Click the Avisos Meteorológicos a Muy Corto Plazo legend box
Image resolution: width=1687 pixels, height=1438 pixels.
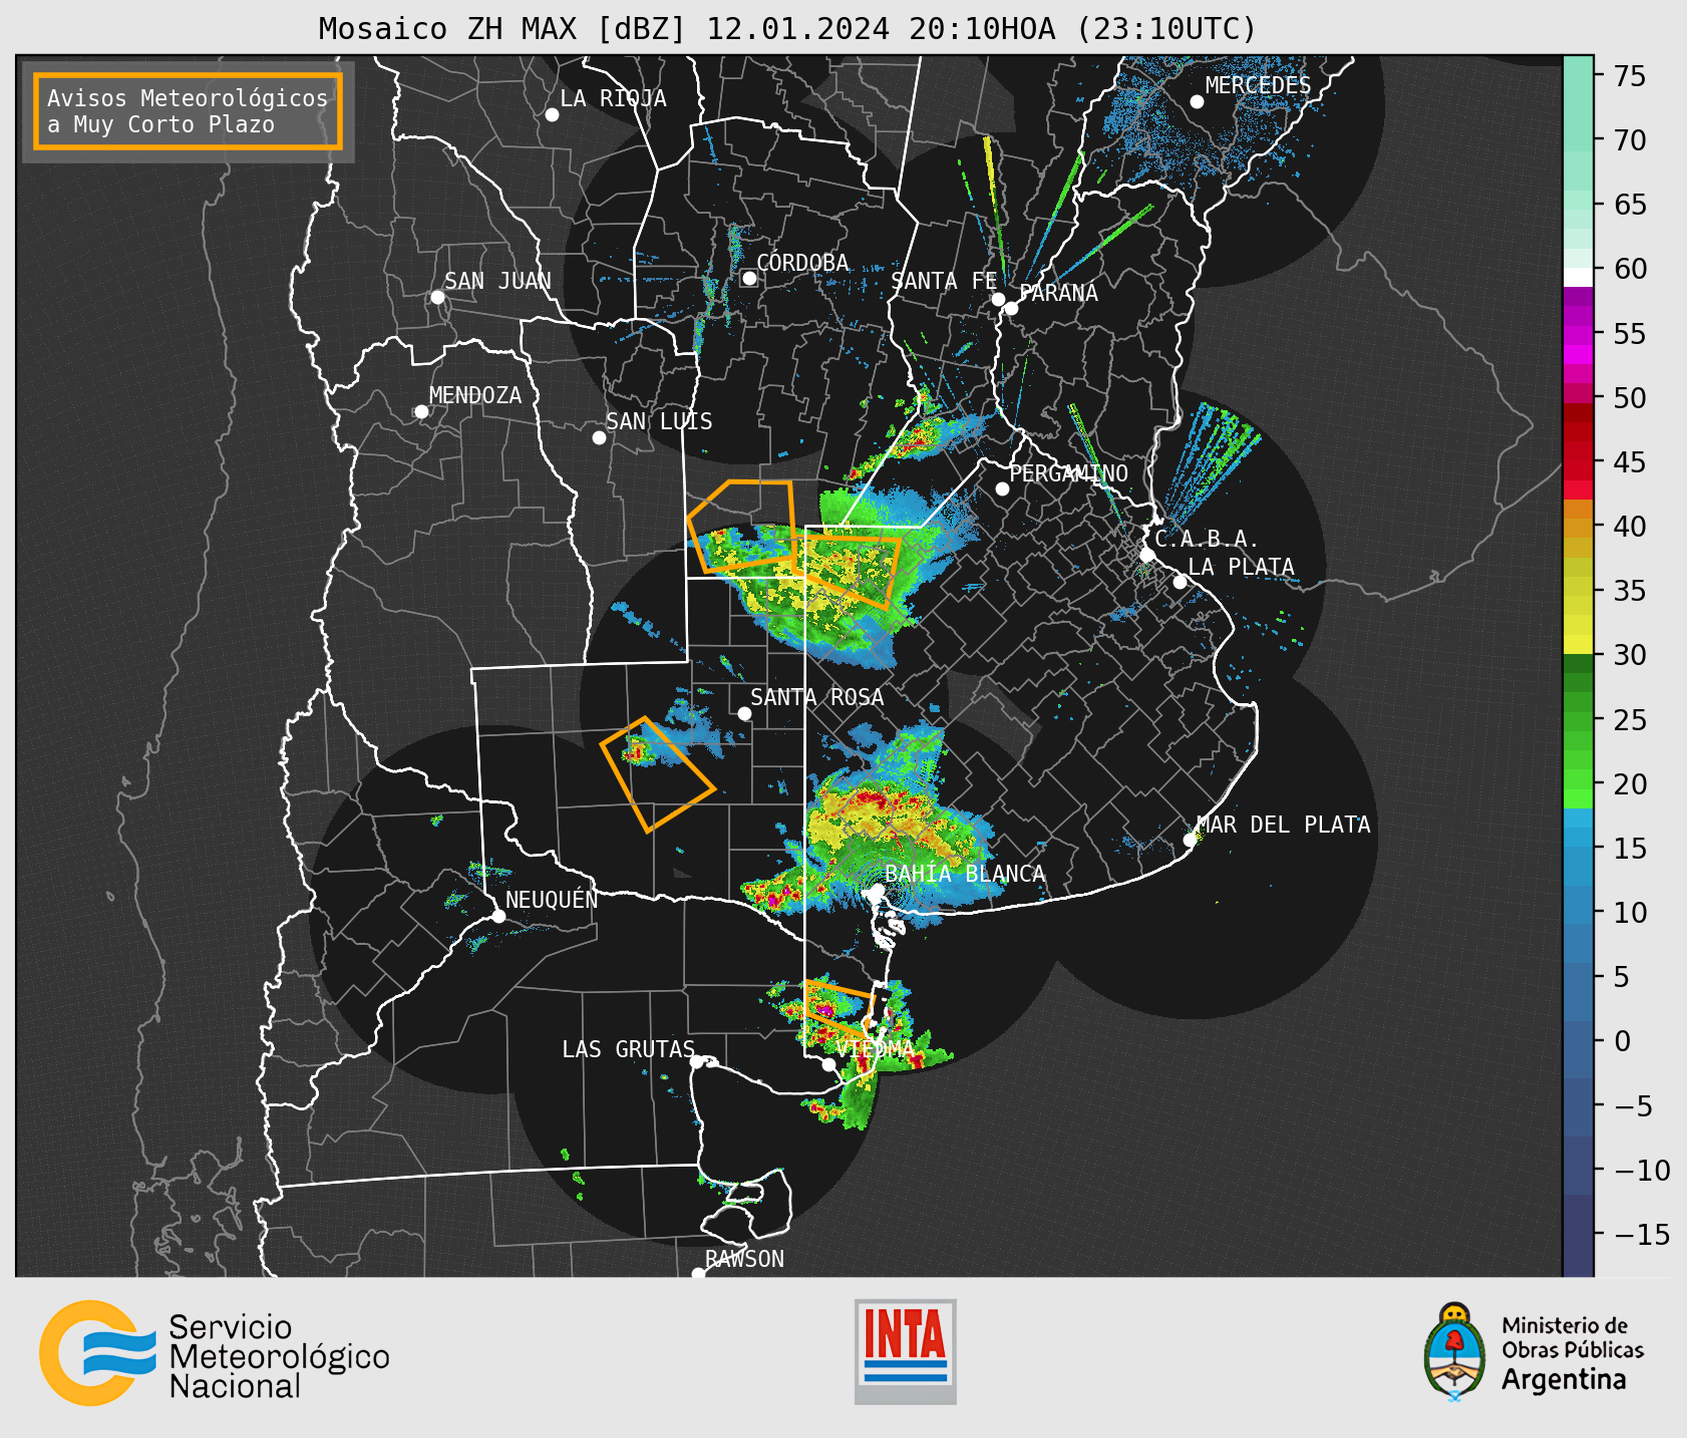[188, 111]
